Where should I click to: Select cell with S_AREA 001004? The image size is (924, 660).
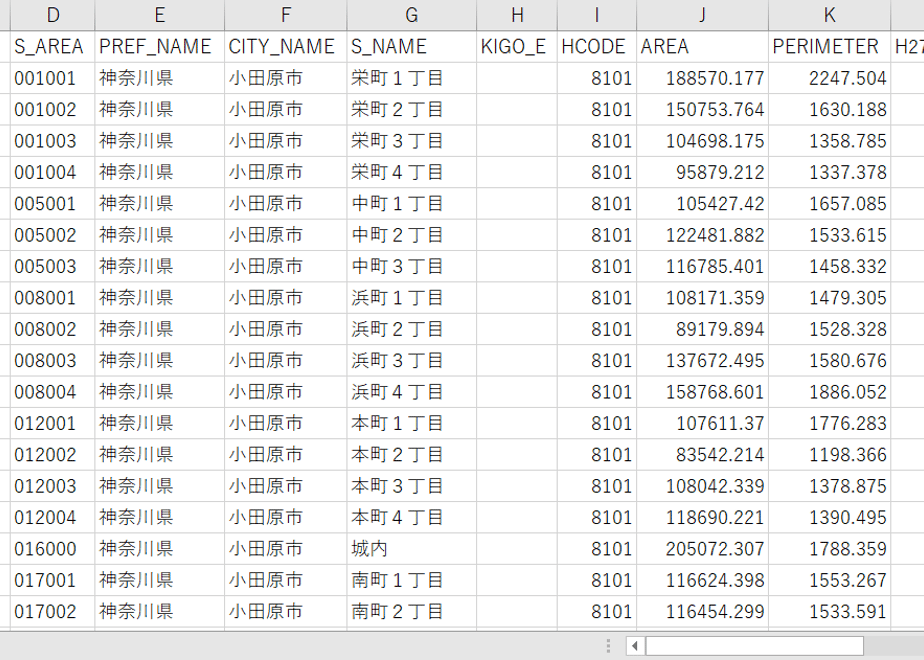(52, 172)
